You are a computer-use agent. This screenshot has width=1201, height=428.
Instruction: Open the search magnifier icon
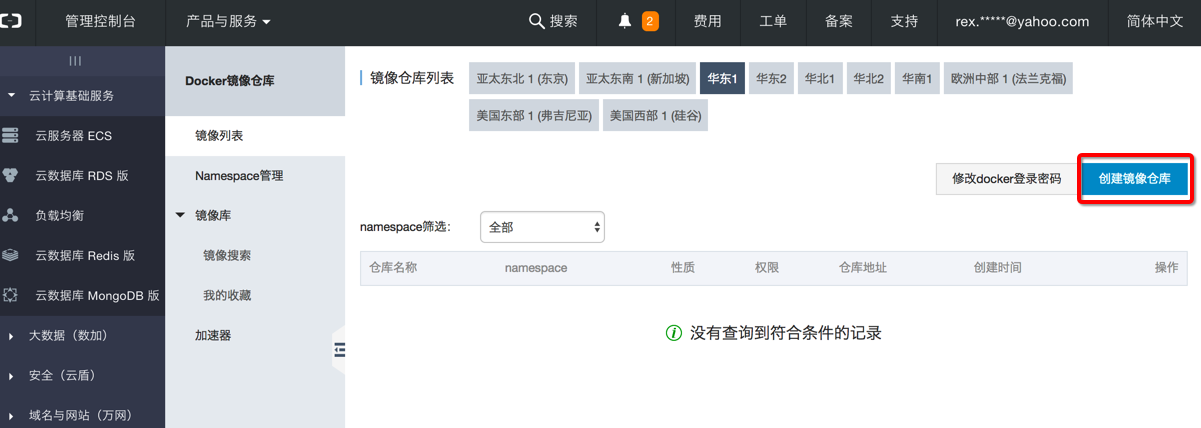(536, 21)
